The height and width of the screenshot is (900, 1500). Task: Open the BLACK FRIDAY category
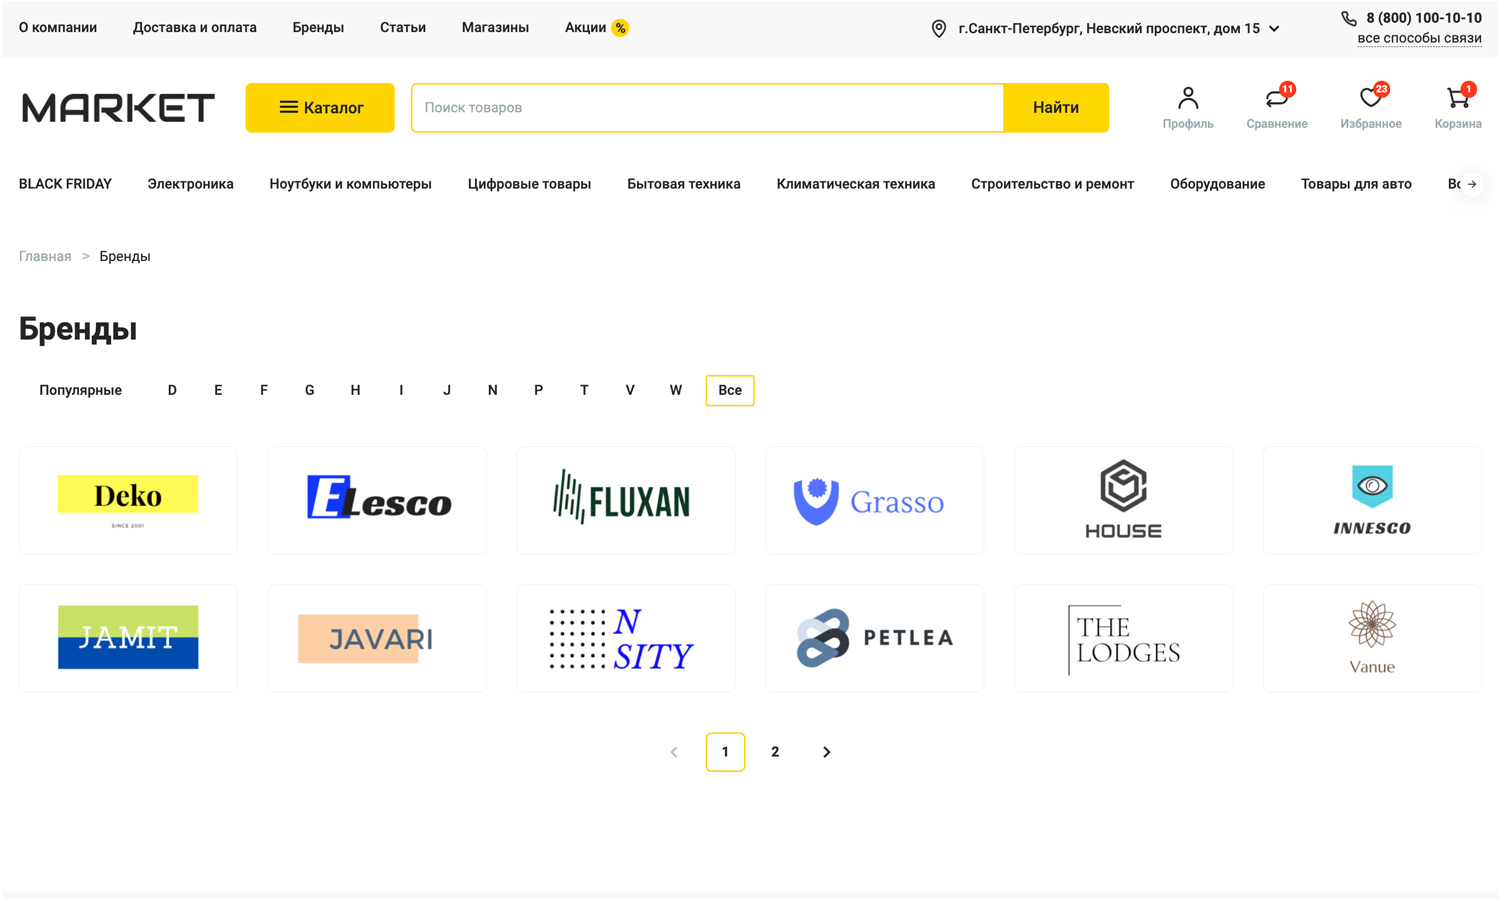point(65,184)
